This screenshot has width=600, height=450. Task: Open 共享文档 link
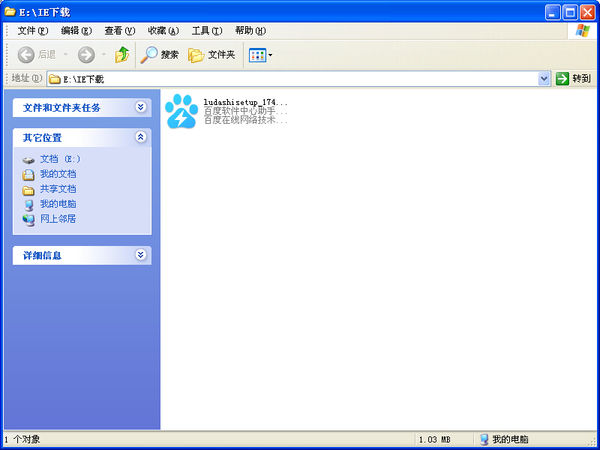[x=58, y=189]
